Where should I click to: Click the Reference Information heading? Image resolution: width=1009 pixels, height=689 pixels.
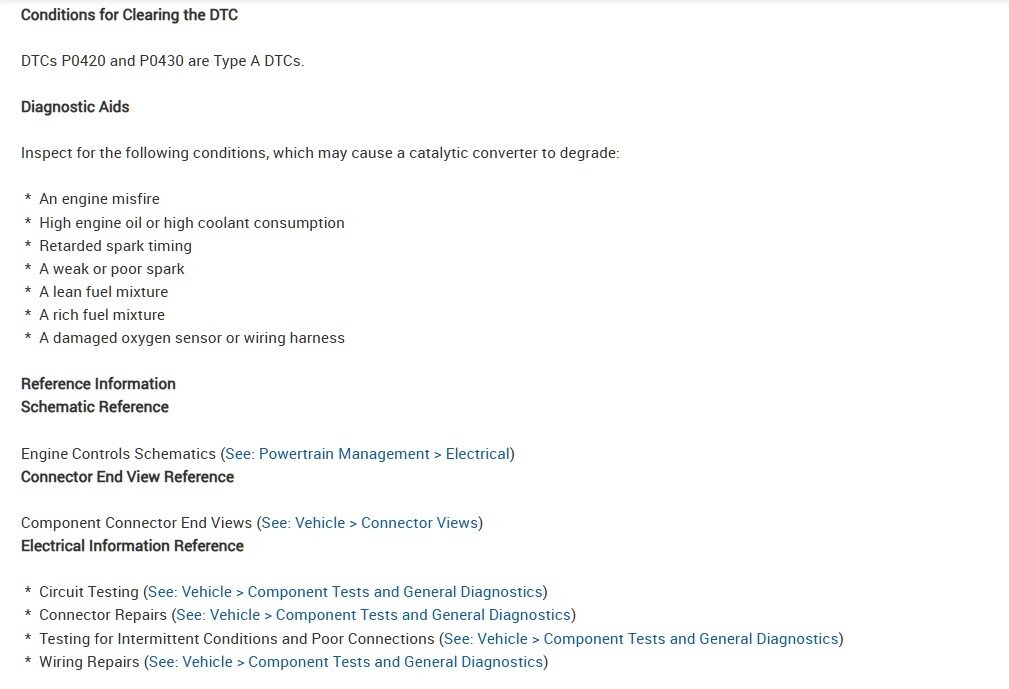[x=98, y=384]
